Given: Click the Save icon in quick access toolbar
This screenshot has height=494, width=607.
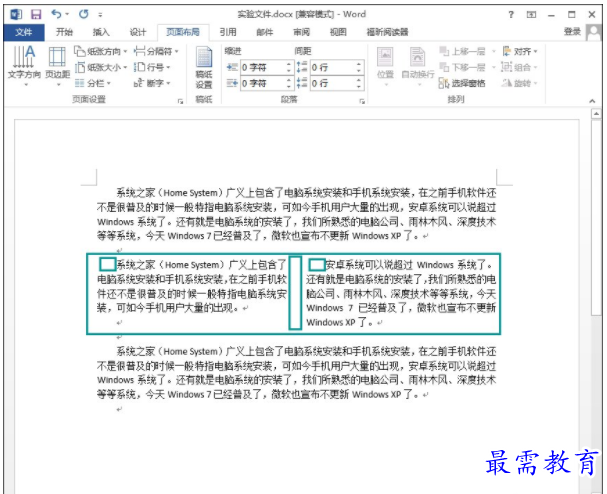Looking at the screenshot, I should [36, 14].
